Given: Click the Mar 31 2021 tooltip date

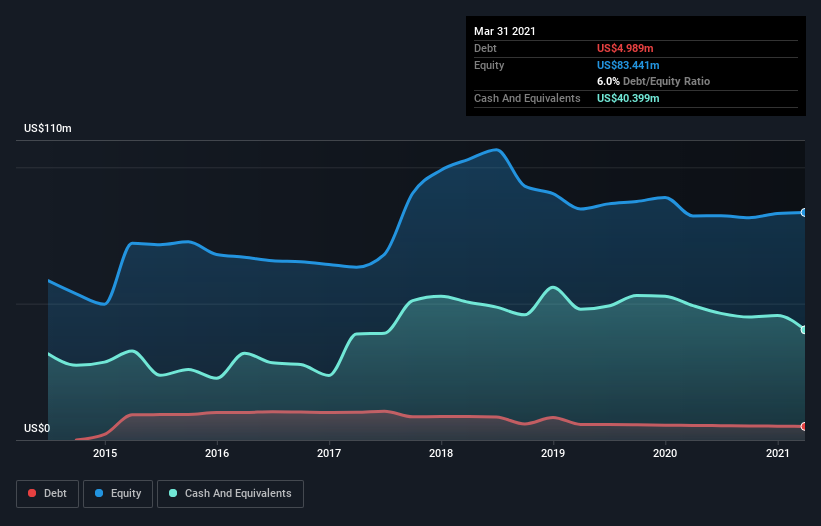Looking at the screenshot, I should click(505, 31).
